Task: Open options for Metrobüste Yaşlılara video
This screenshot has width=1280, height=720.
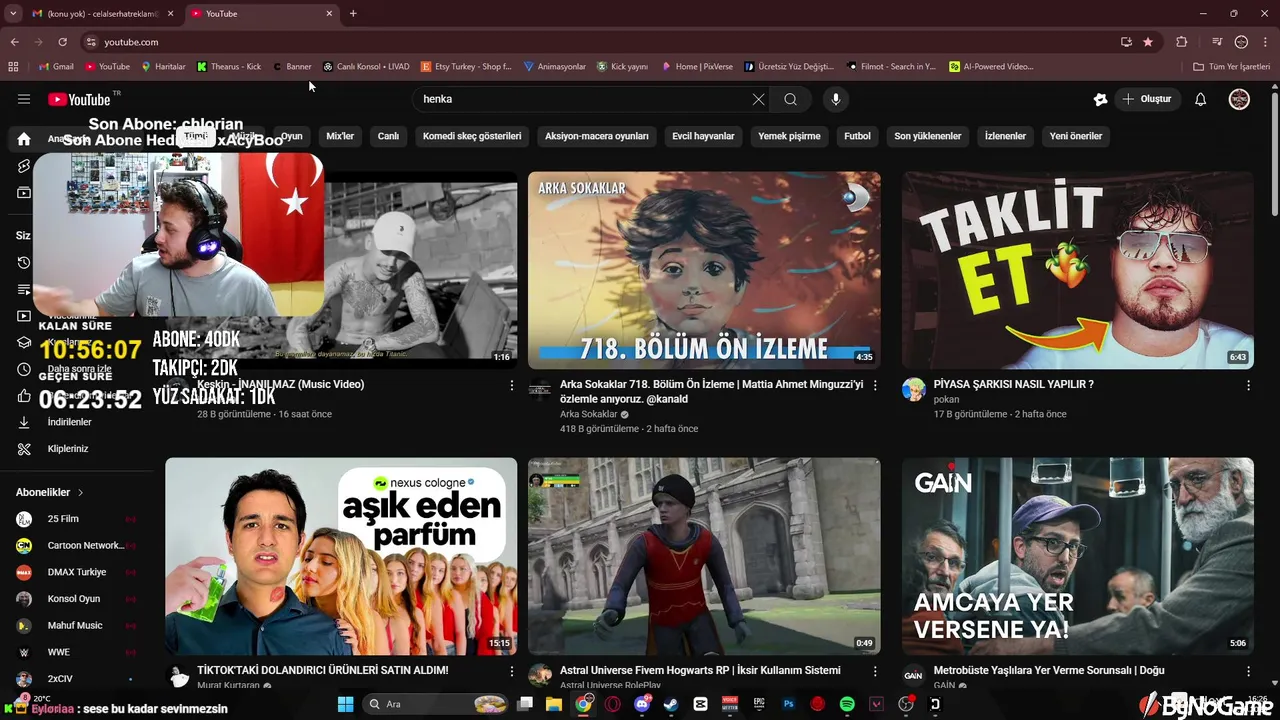Action: (x=1248, y=671)
